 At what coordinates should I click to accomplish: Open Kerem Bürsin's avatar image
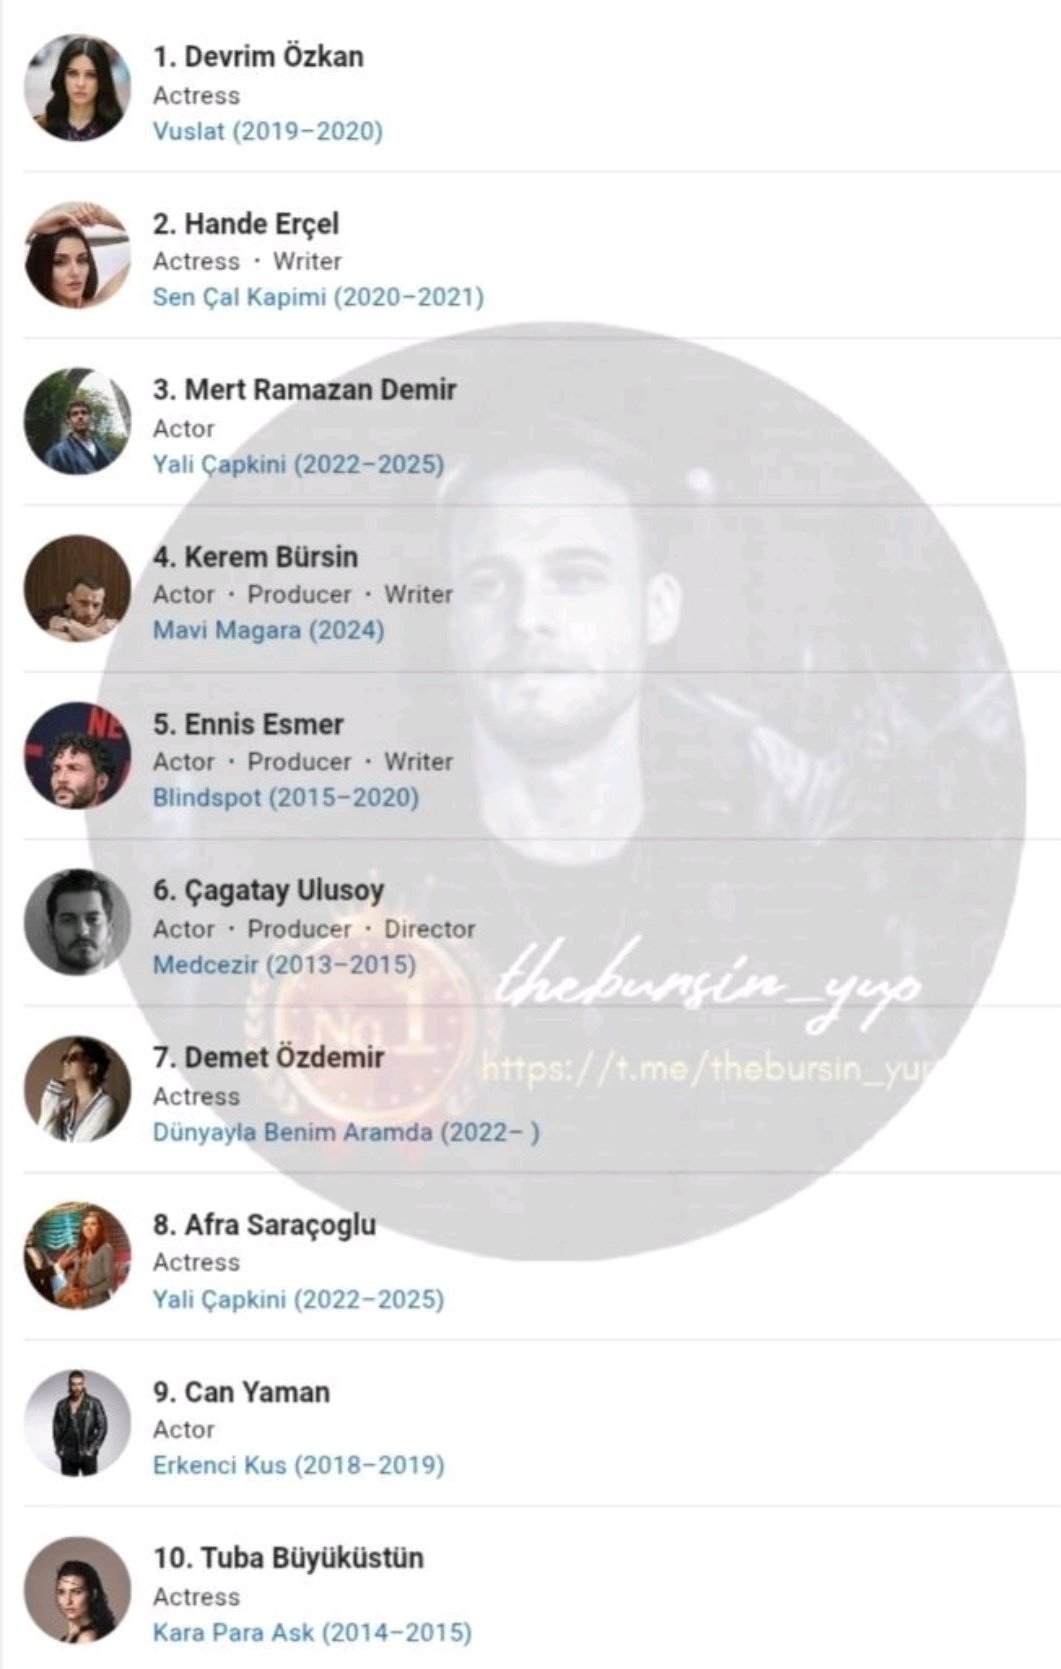coord(77,589)
